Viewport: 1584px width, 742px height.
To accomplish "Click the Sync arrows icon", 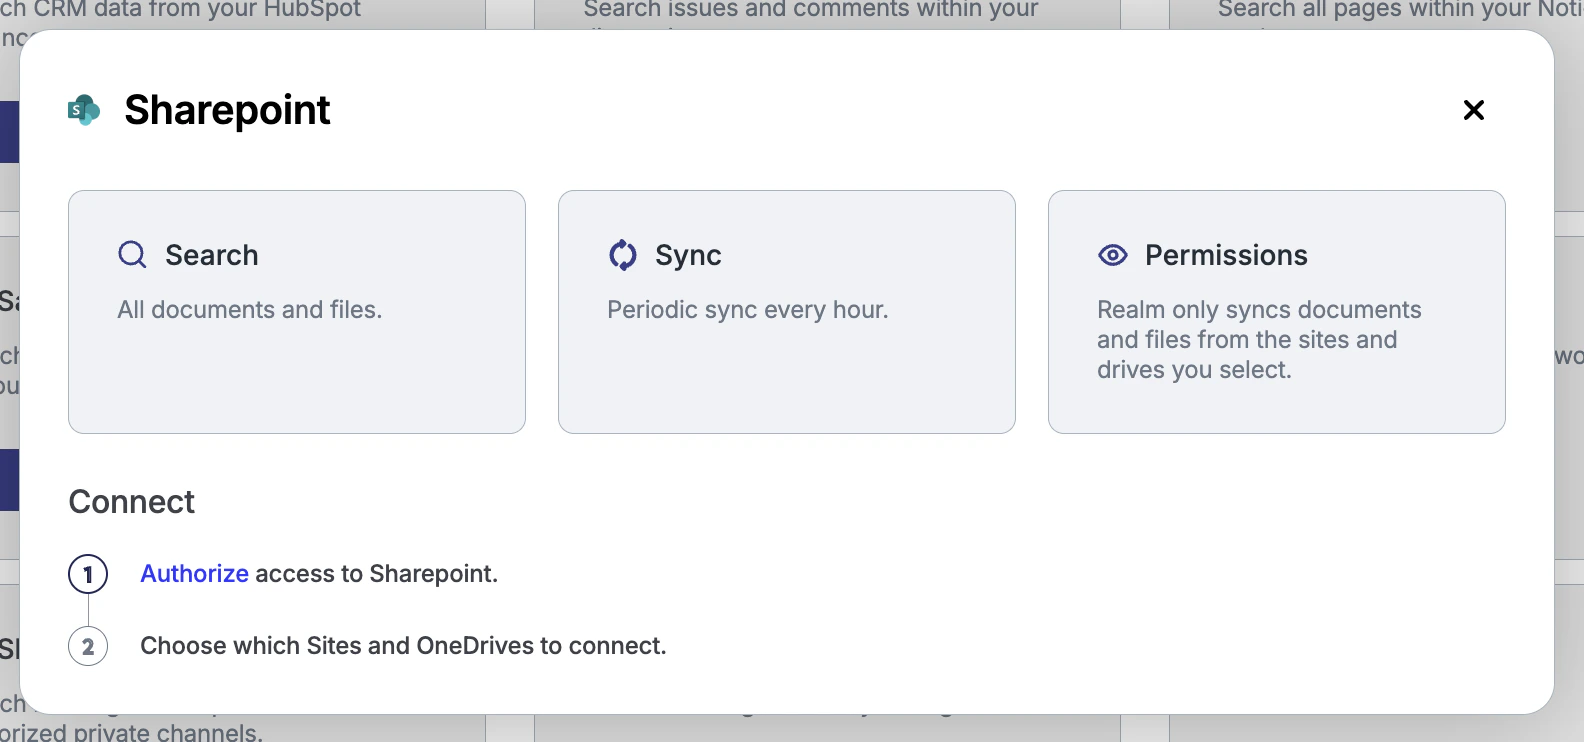I will coord(622,255).
